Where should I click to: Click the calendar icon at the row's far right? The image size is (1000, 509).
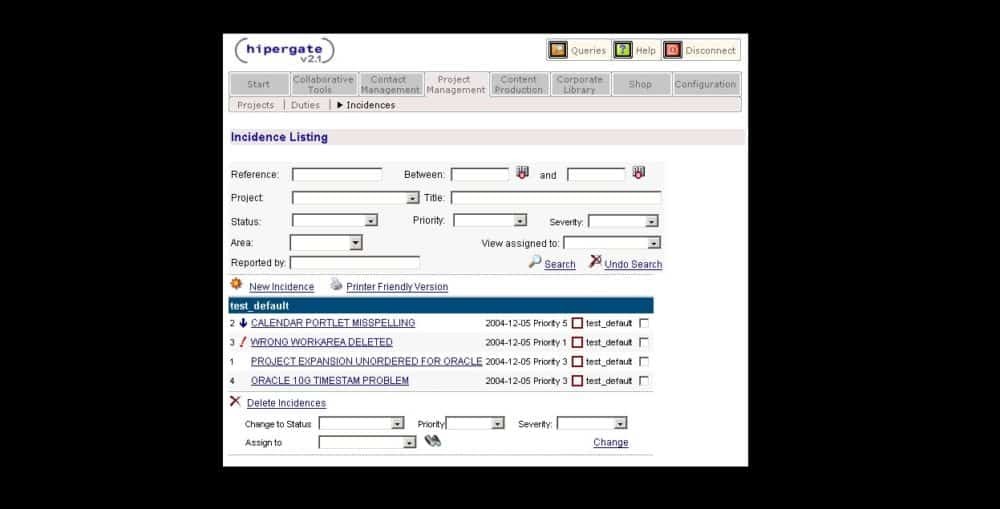click(x=638, y=173)
